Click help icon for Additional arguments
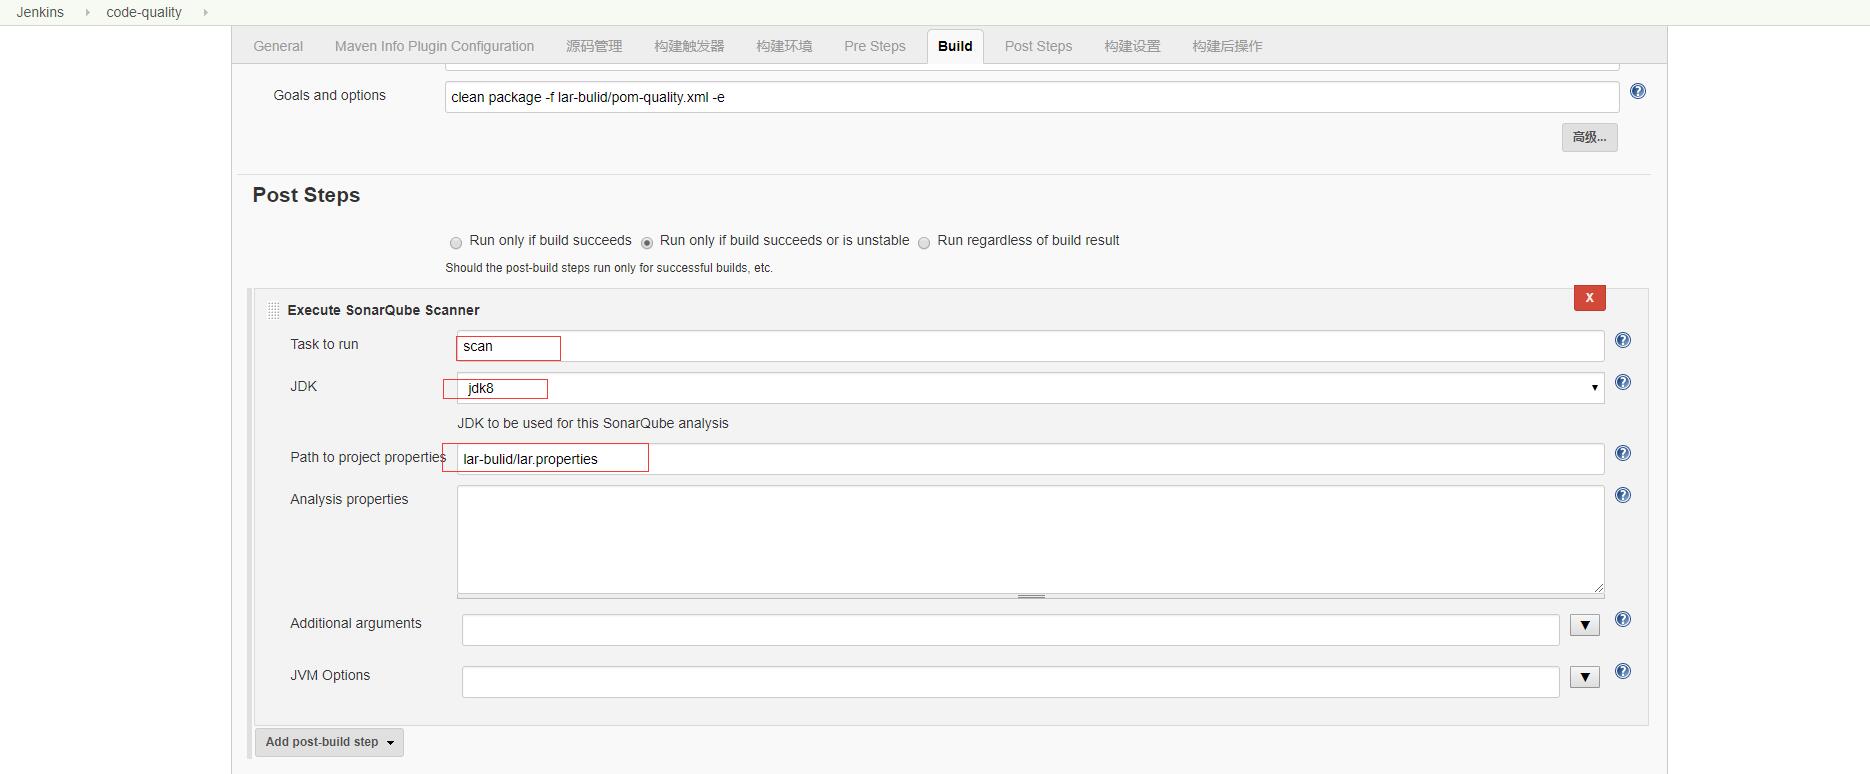The height and width of the screenshot is (774, 1870). click(x=1623, y=619)
